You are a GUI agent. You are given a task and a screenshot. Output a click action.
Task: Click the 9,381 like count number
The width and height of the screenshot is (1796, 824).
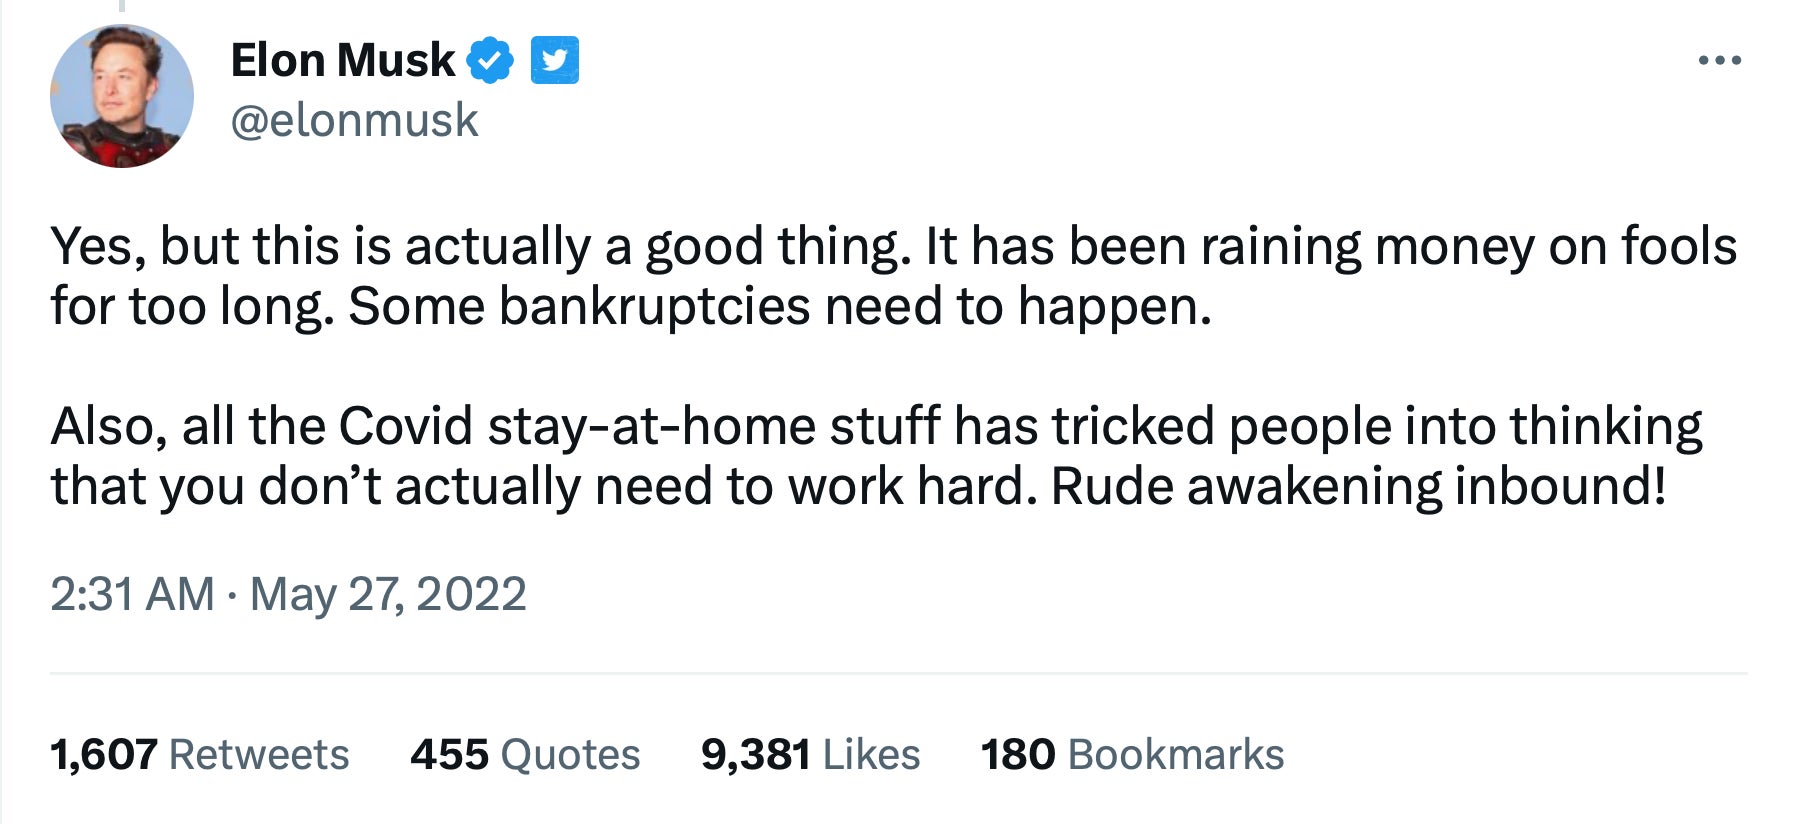point(755,755)
